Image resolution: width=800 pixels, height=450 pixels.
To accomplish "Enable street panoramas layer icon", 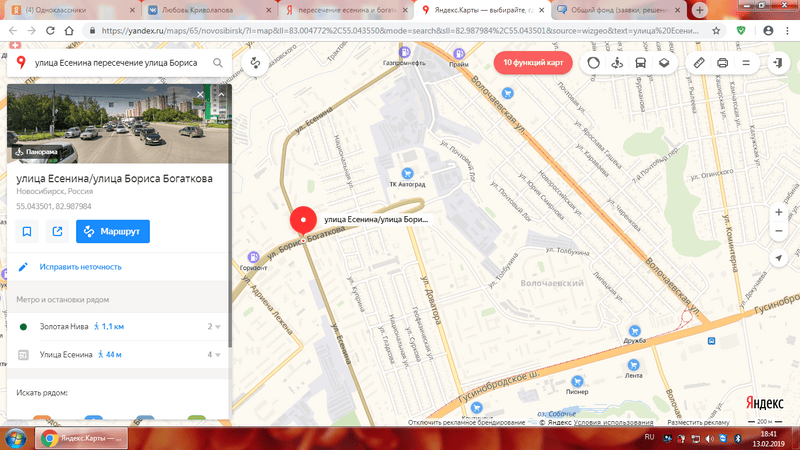I will tap(617, 63).
